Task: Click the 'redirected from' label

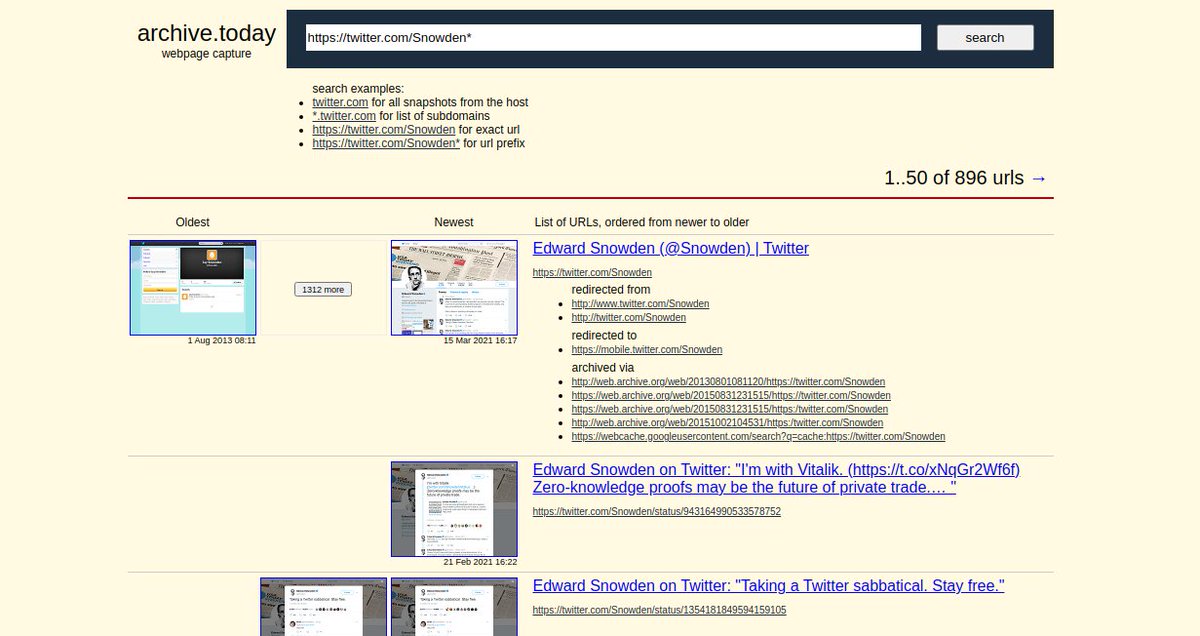Action: click(x=611, y=290)
